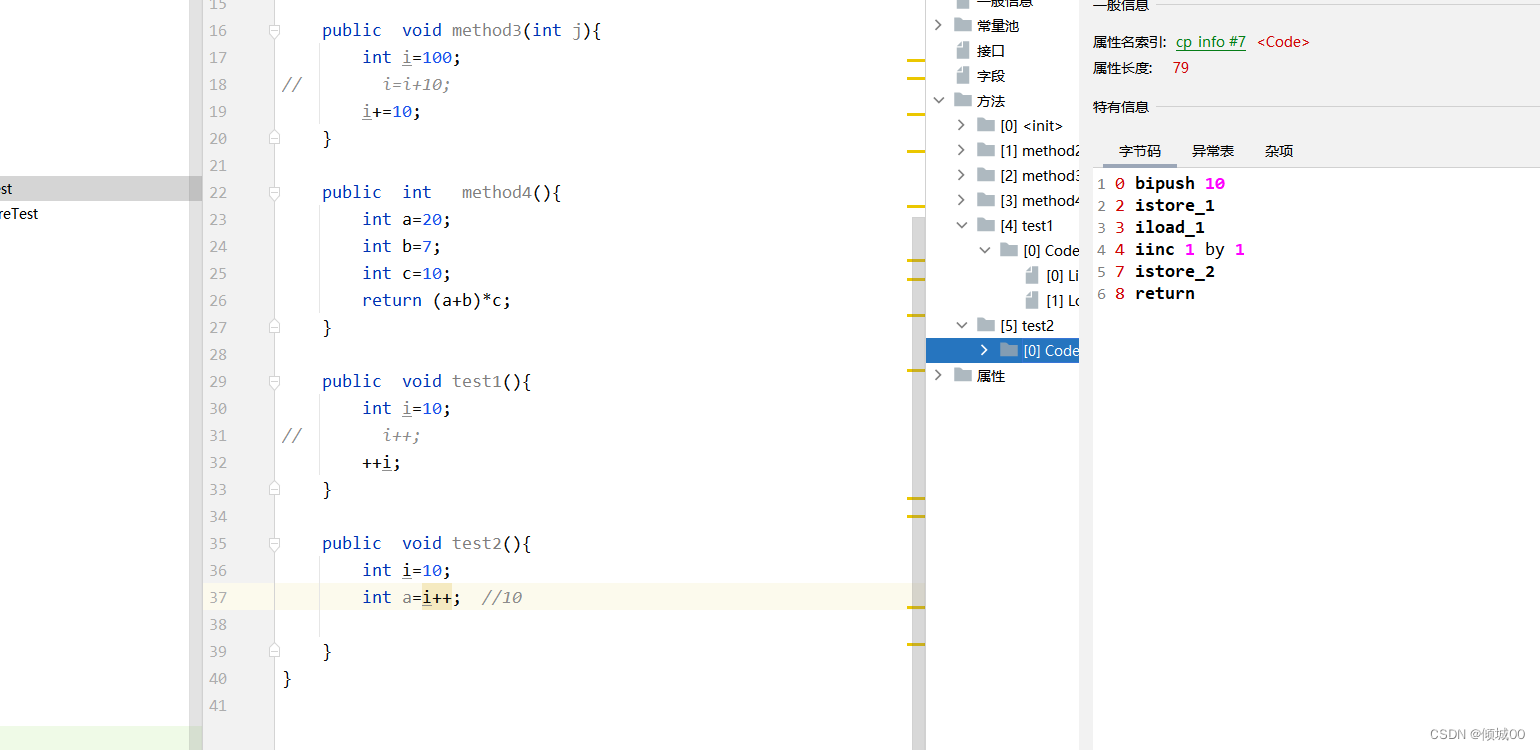Select the [3] method4 folder icon

pyautogui.click(x=986, y=200)
